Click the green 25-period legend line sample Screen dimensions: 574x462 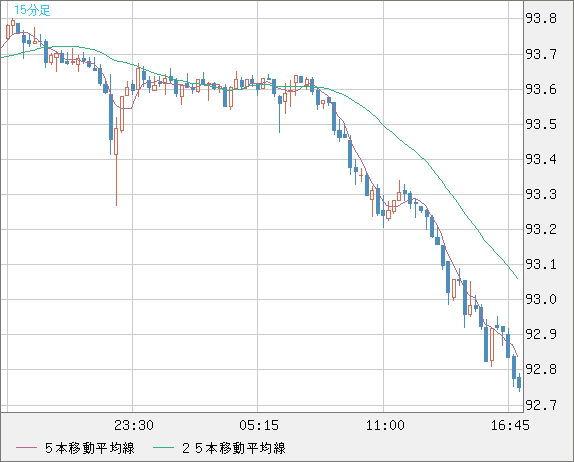pos(163,448)
